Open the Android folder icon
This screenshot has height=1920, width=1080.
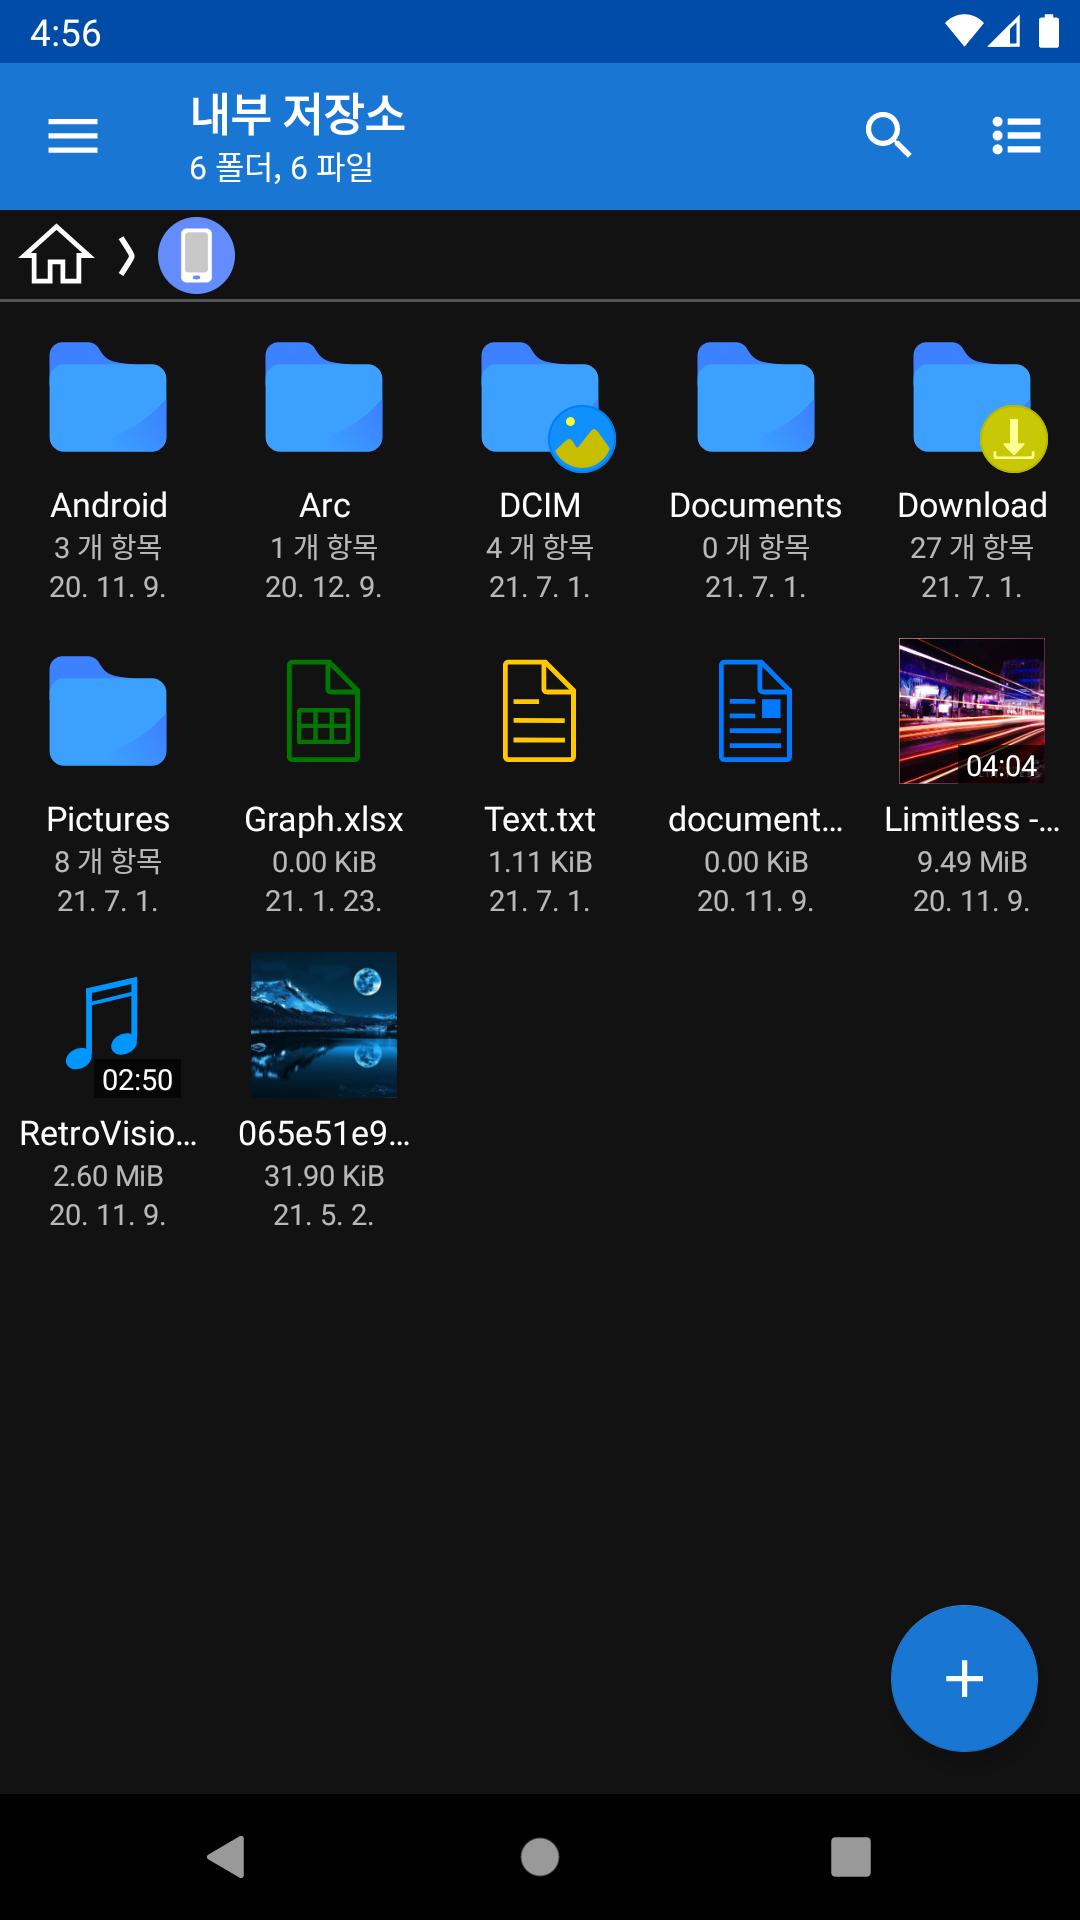click(x=108, y=397)
